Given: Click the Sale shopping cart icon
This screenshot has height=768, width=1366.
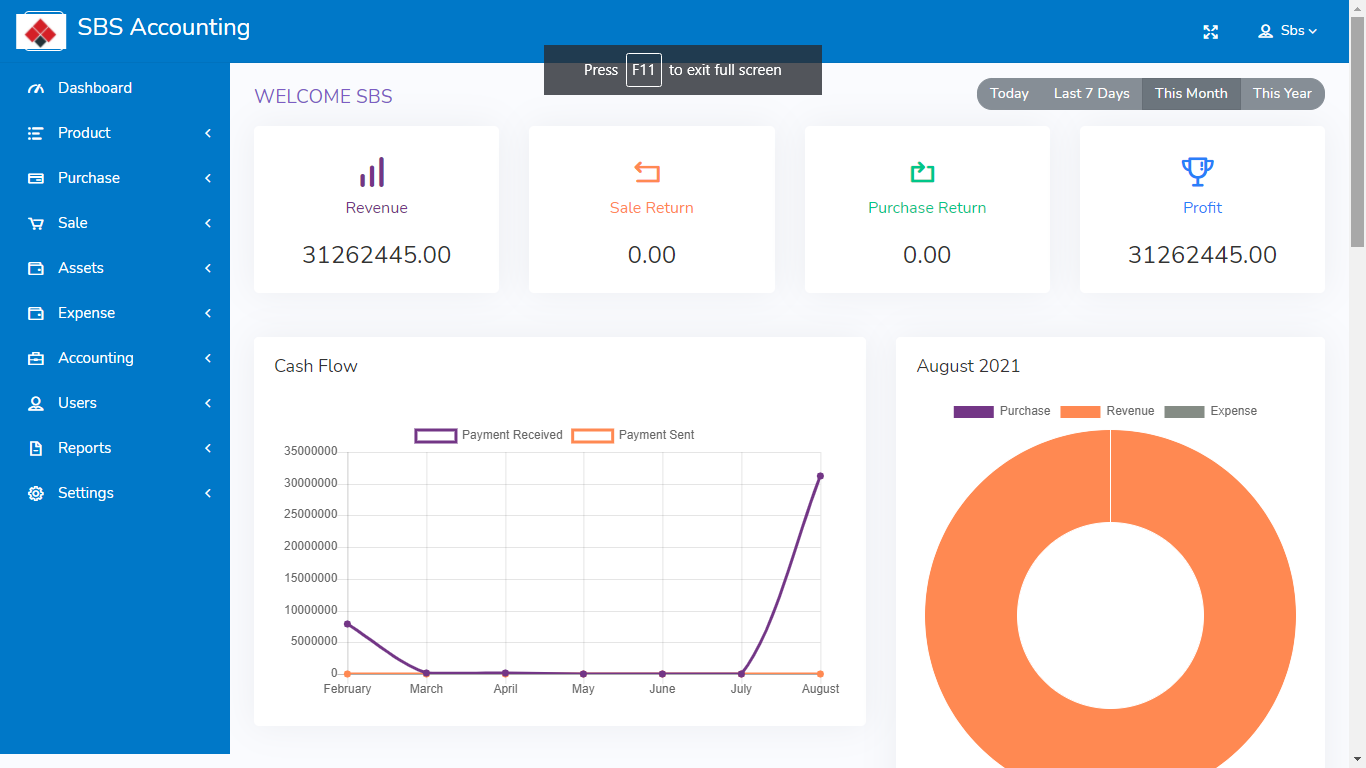Looking at the screenshot, I should coord(36,223).
